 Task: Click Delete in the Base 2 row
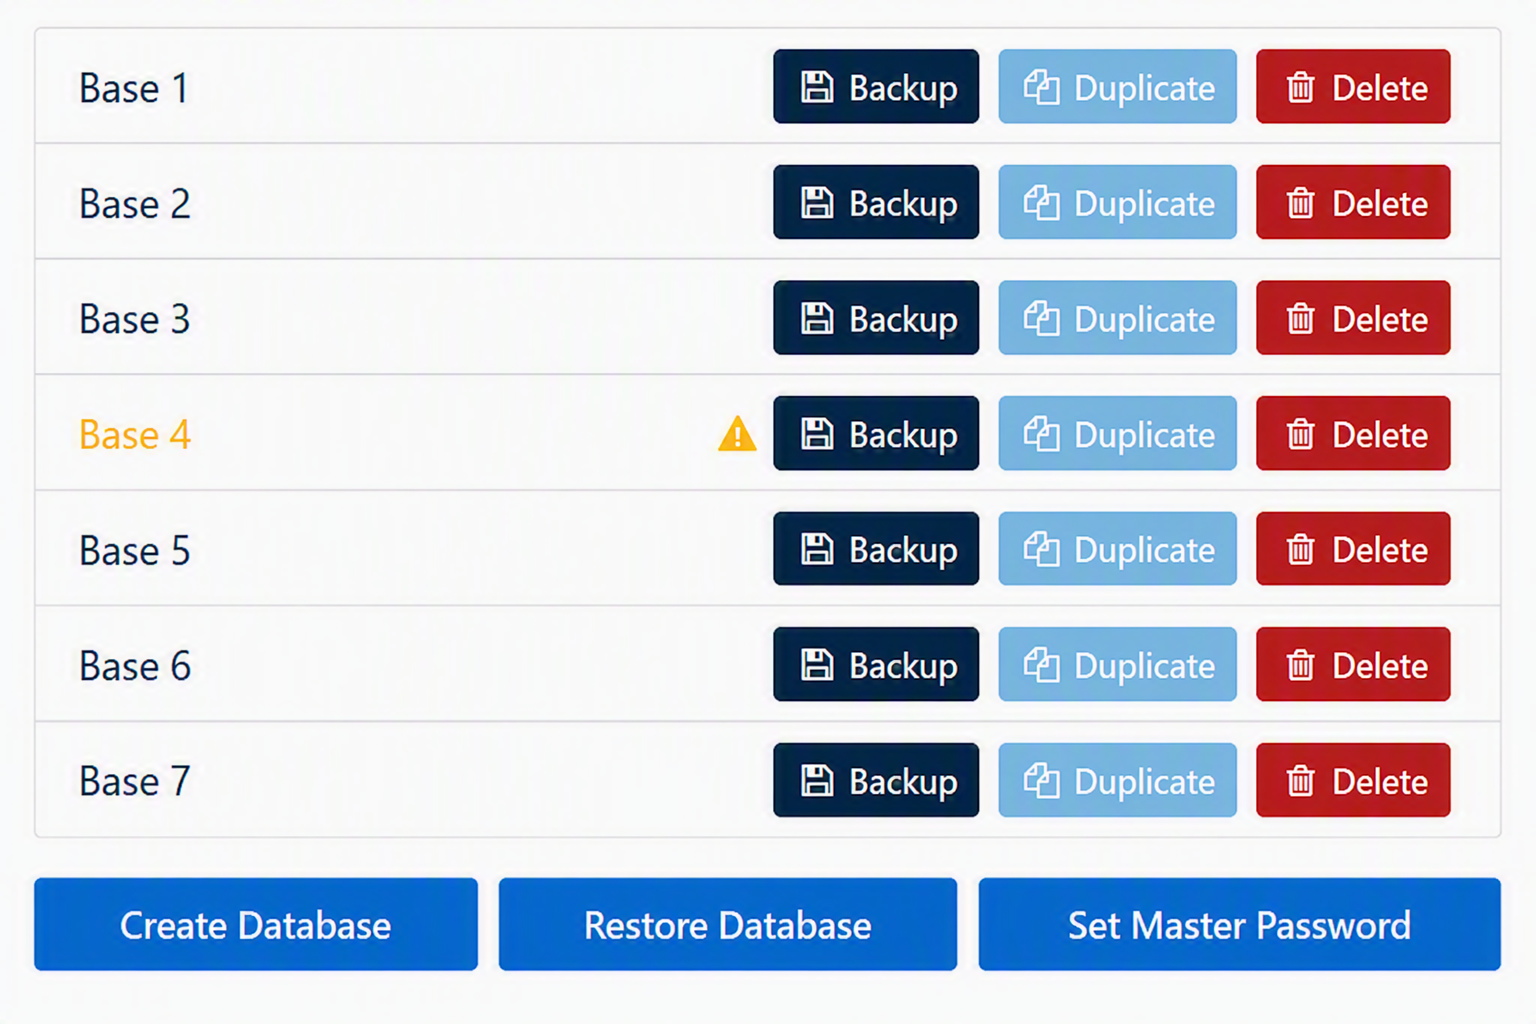click(x=1353, y=202)
